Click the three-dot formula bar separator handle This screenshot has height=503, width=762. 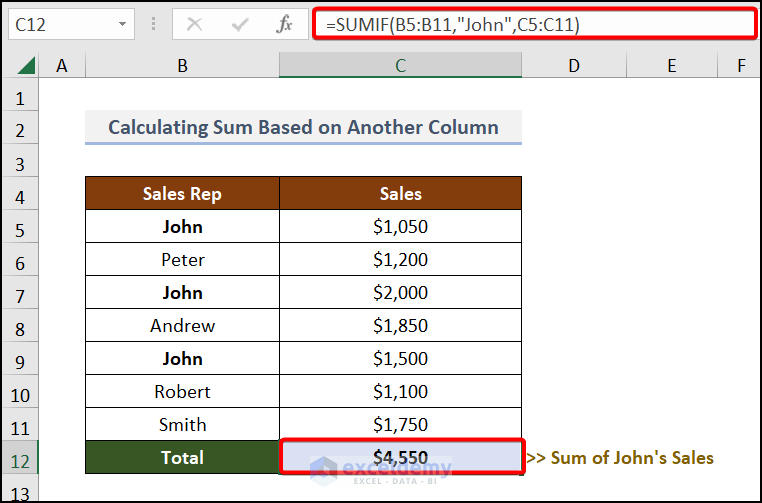point(153,24)
